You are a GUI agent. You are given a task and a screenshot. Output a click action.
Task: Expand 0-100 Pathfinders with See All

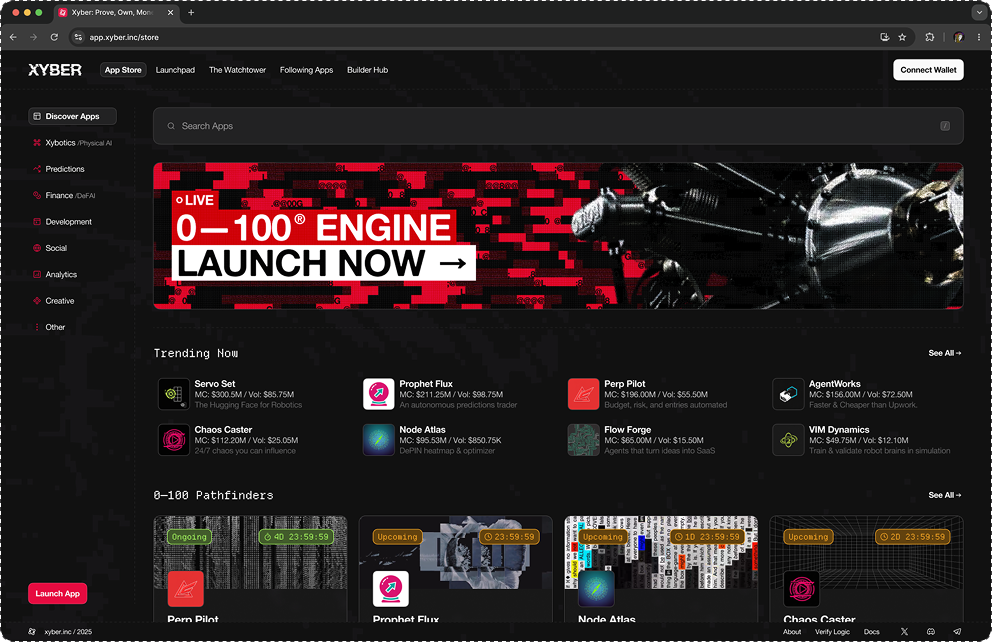point(944,495)
